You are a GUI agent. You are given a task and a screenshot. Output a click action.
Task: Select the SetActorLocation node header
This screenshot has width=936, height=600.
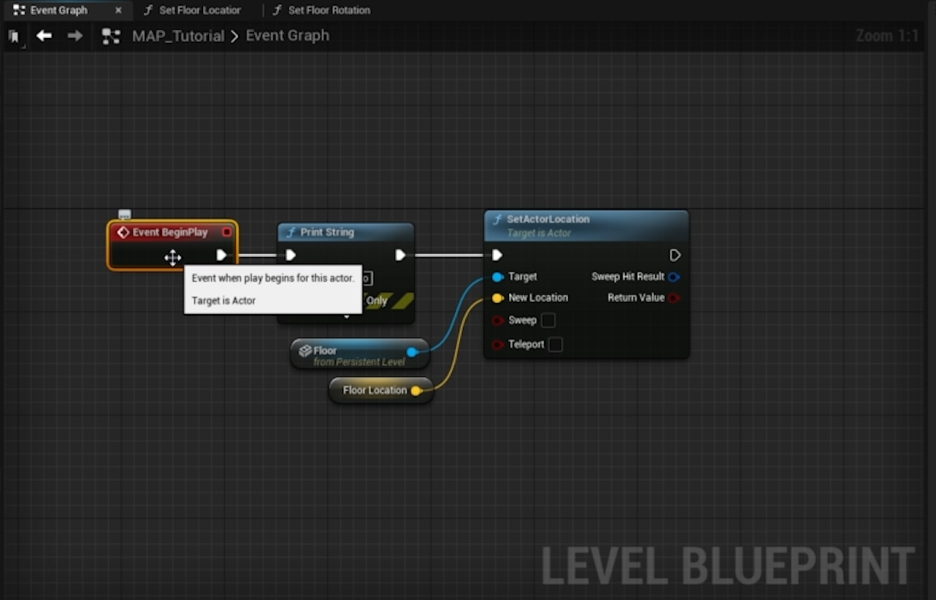click(586, 226)
